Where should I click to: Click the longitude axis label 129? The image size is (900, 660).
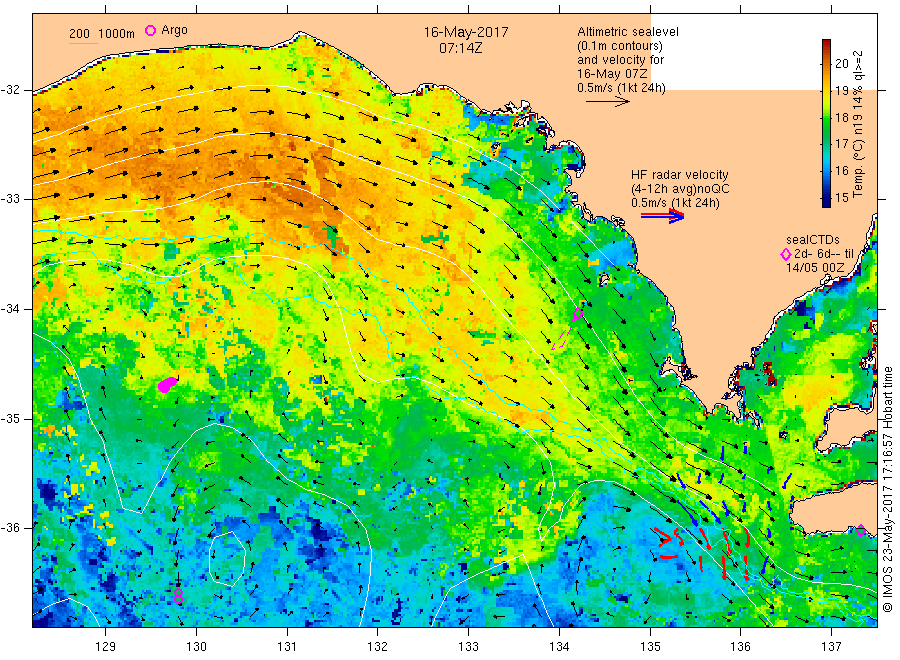point(106,647)
